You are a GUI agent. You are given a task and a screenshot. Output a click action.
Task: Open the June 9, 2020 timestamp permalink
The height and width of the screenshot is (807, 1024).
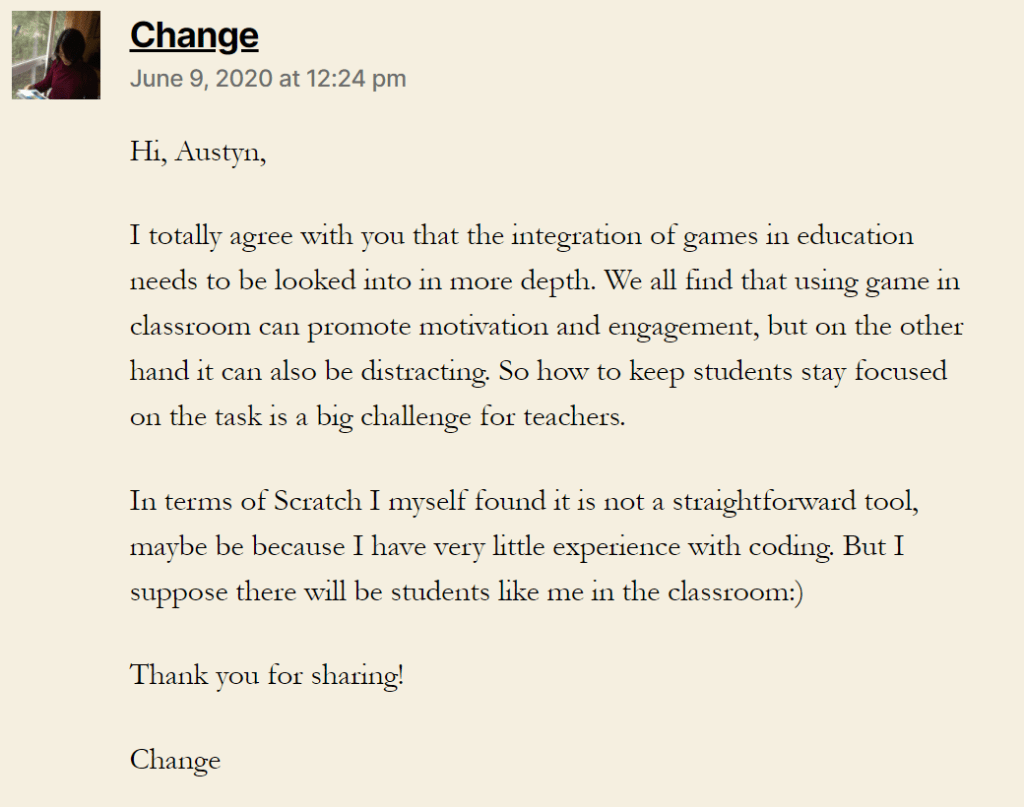tap(267, 79)
